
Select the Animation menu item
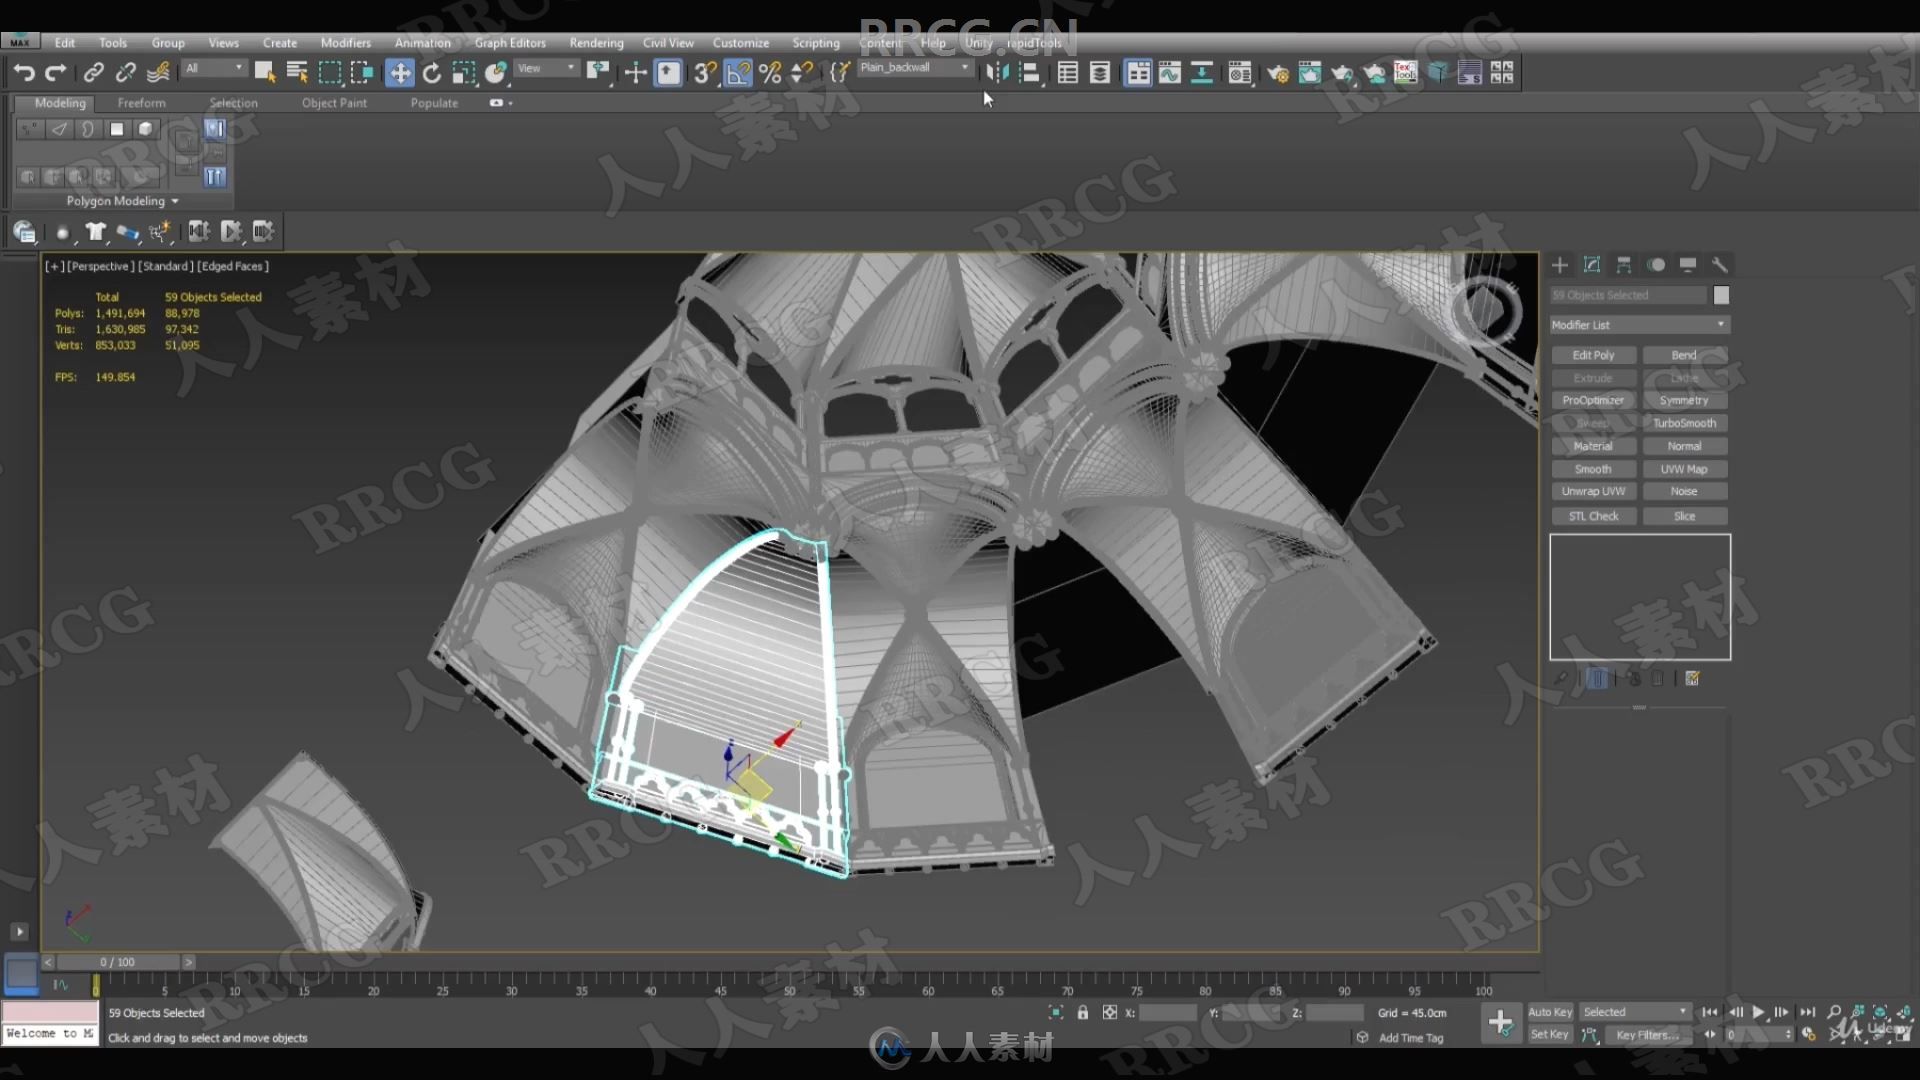pyautogui.click(x=421, y=42)
